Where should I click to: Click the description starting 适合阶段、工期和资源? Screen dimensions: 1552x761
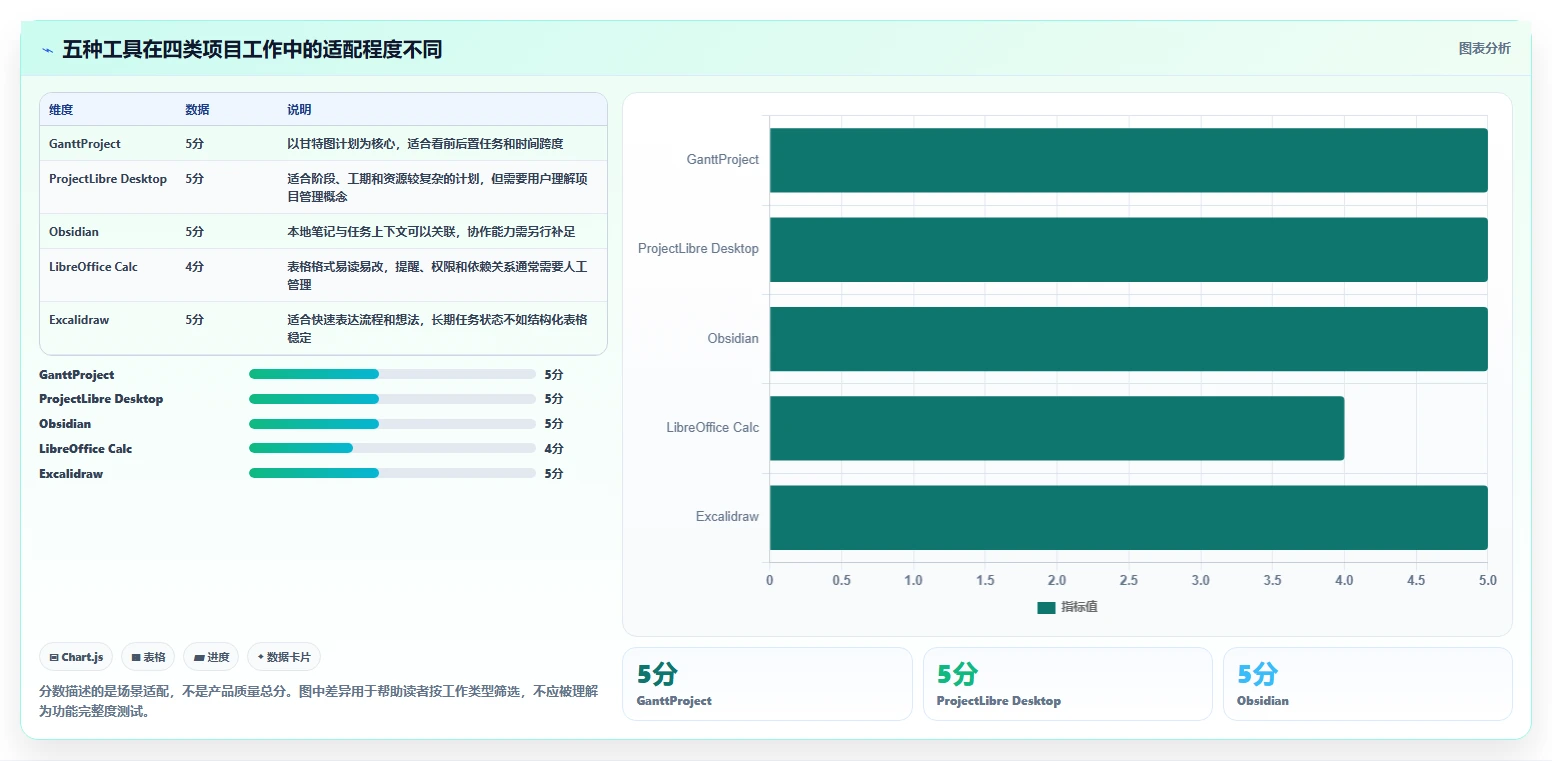pyautogui.click(x=437, y=188)
